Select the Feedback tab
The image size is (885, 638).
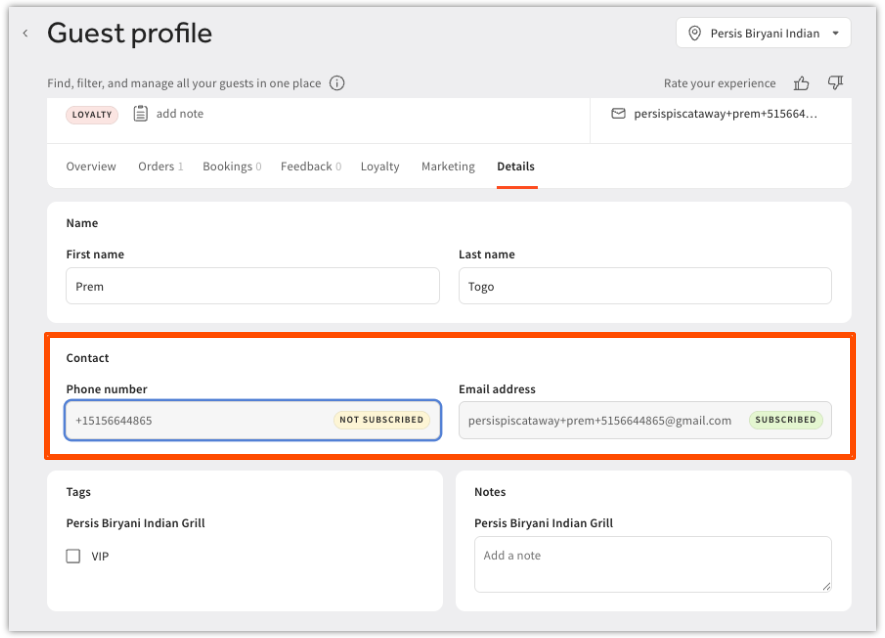[x=310, y=167]
